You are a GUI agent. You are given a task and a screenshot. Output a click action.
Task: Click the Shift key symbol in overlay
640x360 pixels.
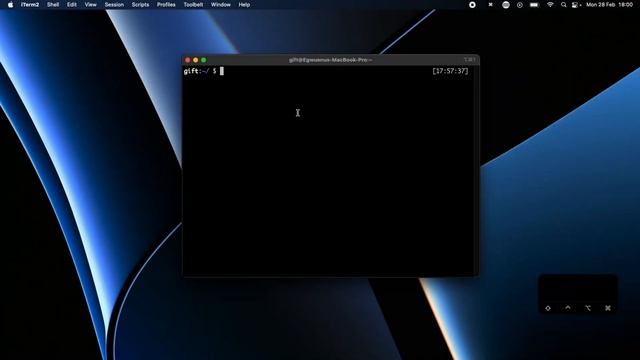548,308
